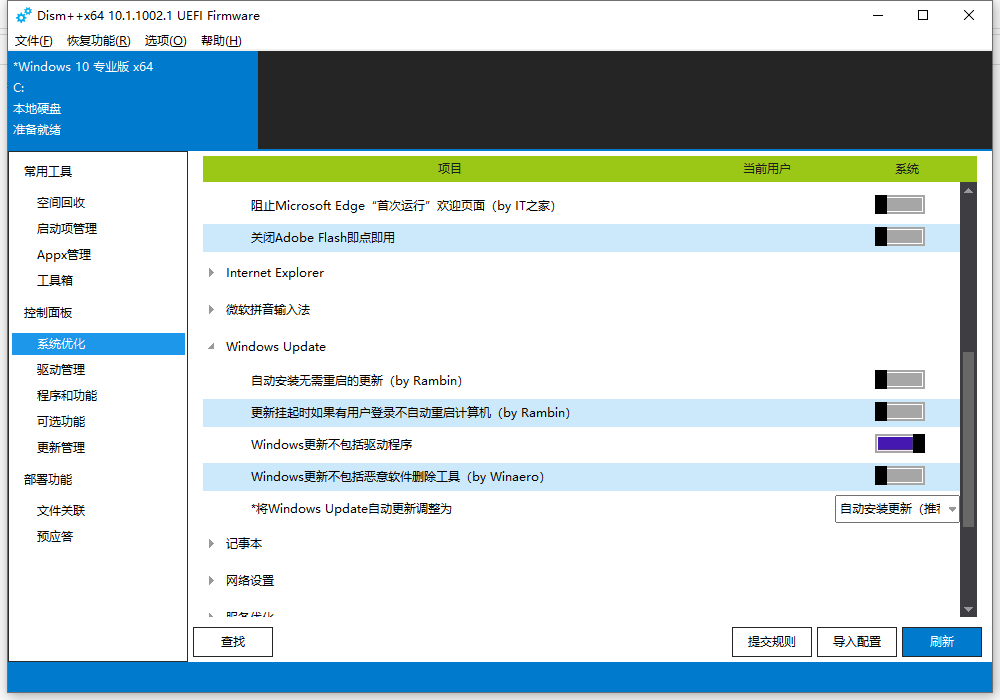The image size is (1000, 700).
Task: Toggle 阻止Microsoft Edge首次运行欢迎页面 switch
Action: click(899, 205)
